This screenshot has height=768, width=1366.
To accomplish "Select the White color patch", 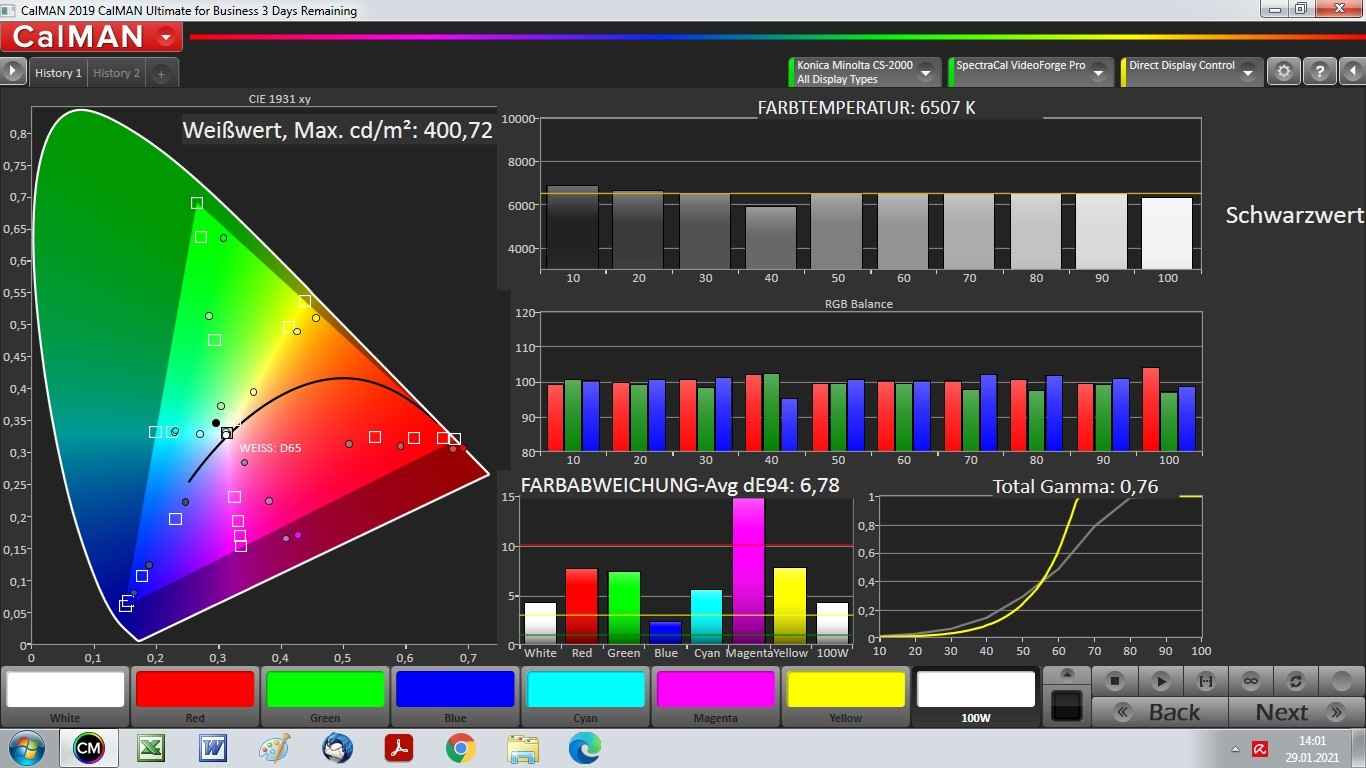I will [65, 696].
